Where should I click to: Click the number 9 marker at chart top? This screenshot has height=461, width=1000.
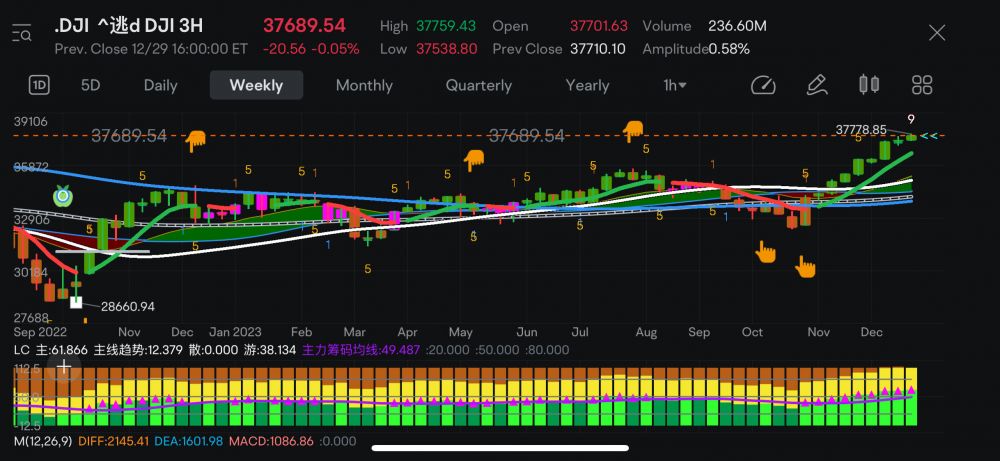click(x=911, y=119)
